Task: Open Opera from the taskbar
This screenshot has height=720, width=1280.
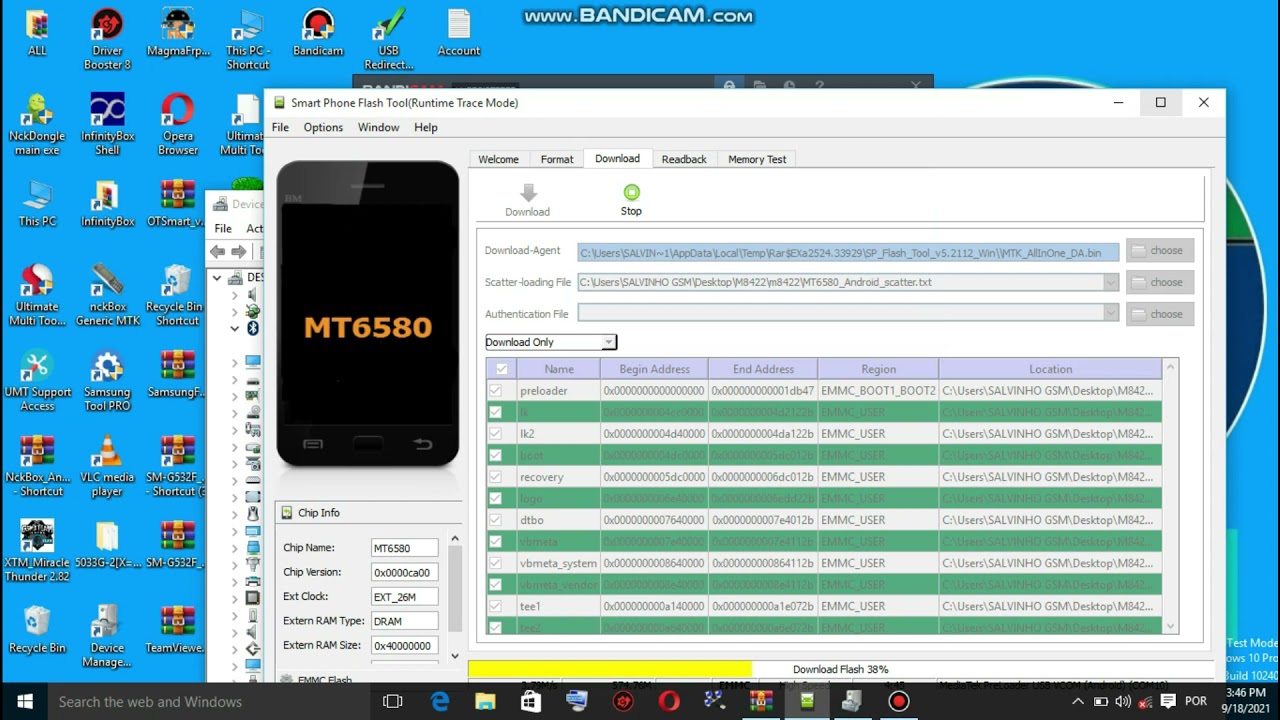Action: click(x=669, y=701)
